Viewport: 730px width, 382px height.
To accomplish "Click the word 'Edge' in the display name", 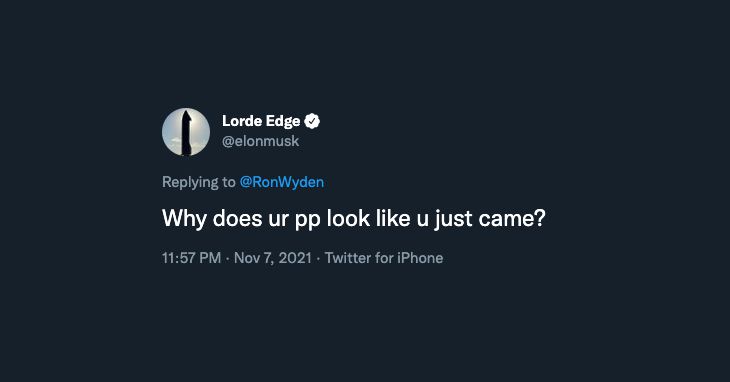I will click(283, 121).
